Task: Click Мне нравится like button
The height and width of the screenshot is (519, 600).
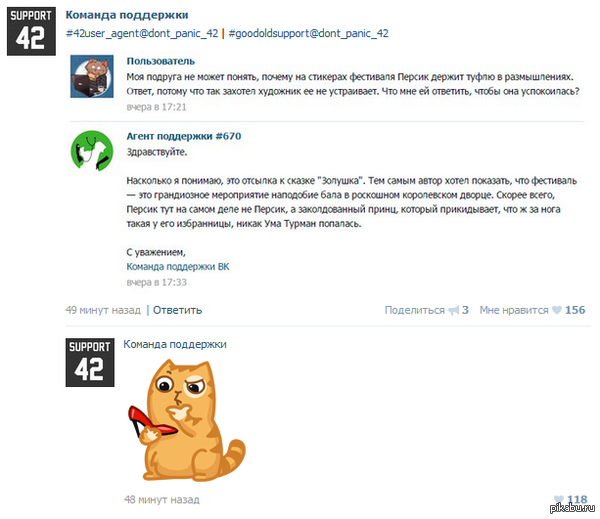Action: 514,310
